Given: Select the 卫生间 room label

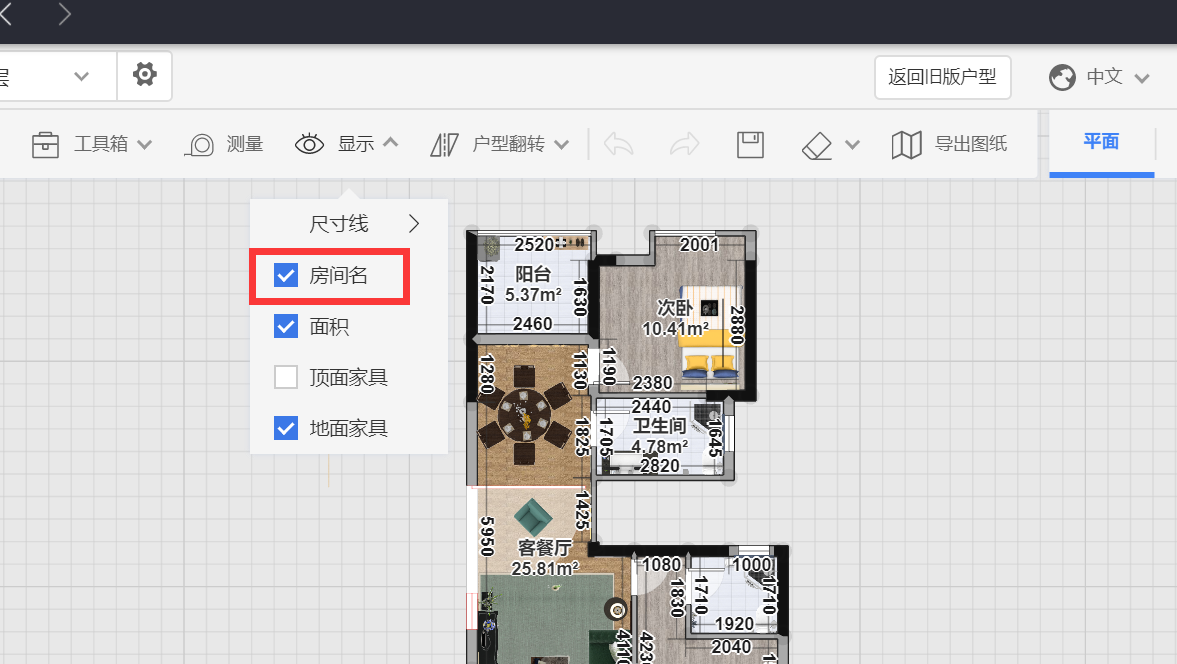Looking at the screenshot, I should tap(659, 426).
